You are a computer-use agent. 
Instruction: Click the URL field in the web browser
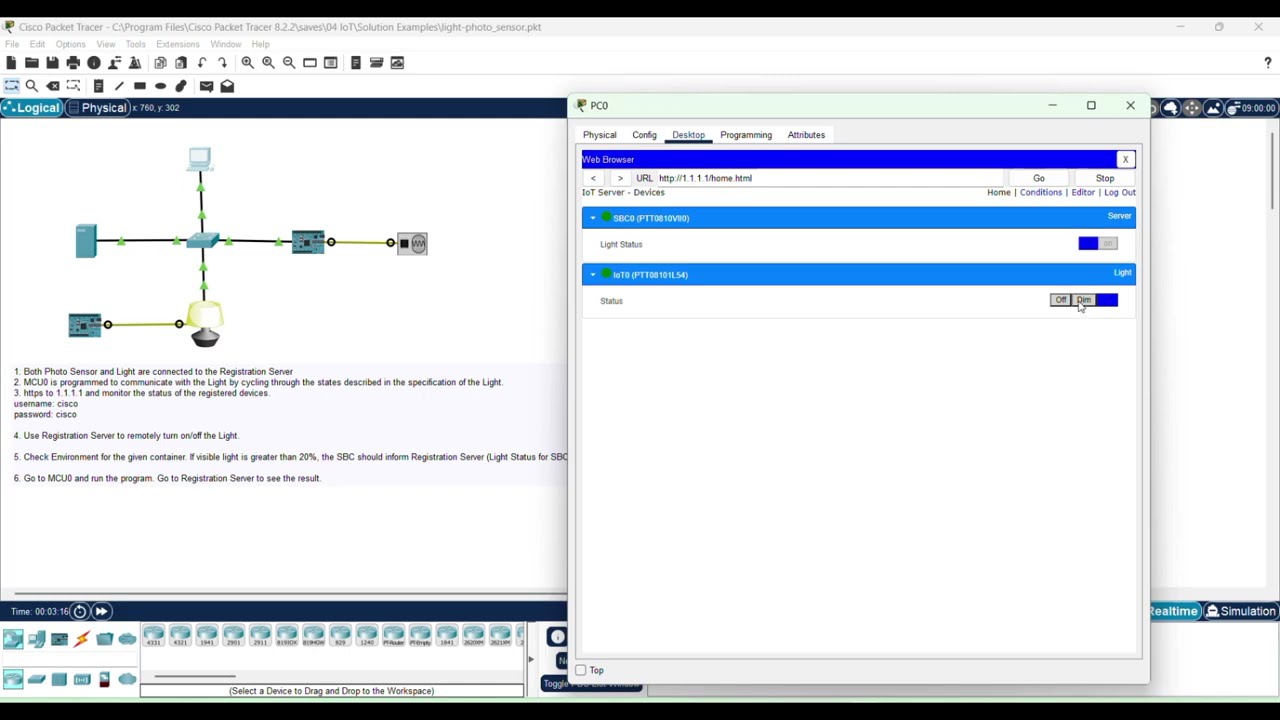pyautogui.click(x=830, y=178)
